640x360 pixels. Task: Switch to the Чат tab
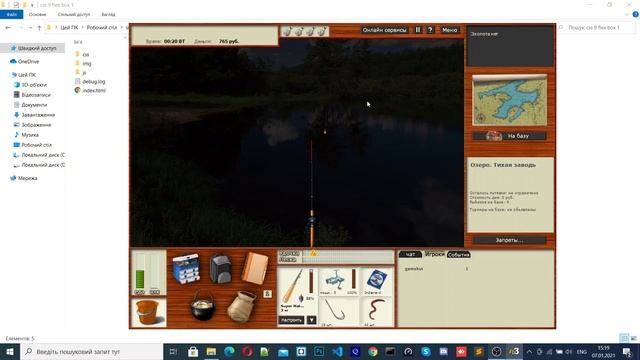pos(410,254)
